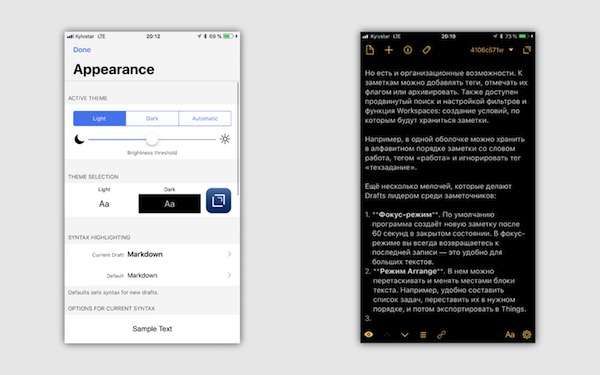The width and height of the screenshot is (600, 375).
Task: Click the Sample Text preview row
Action: coord(152,329)
